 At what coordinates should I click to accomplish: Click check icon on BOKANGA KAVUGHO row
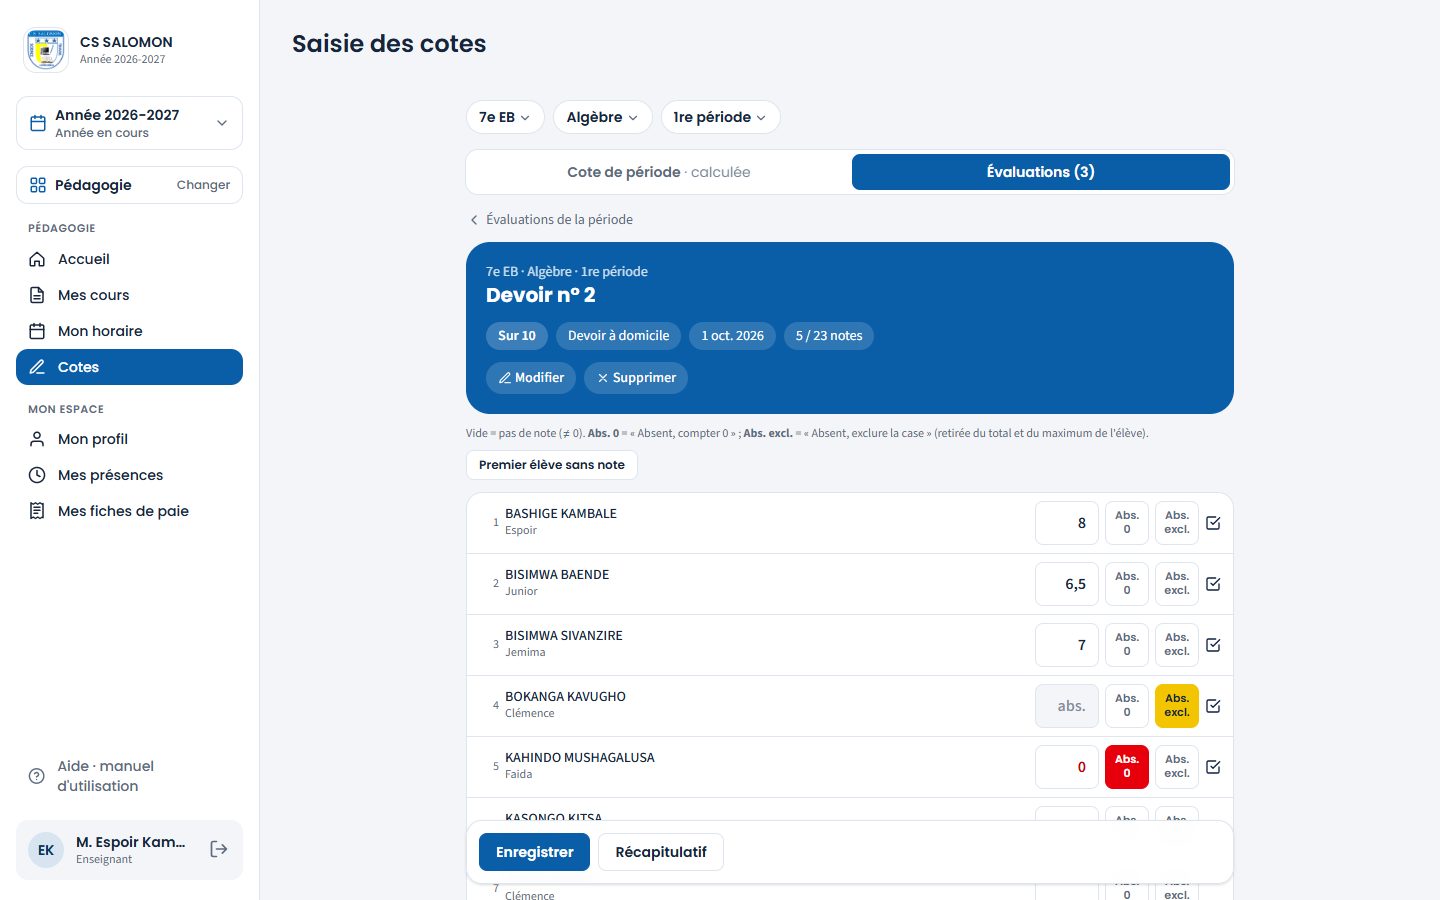[x=1213, y=706]
